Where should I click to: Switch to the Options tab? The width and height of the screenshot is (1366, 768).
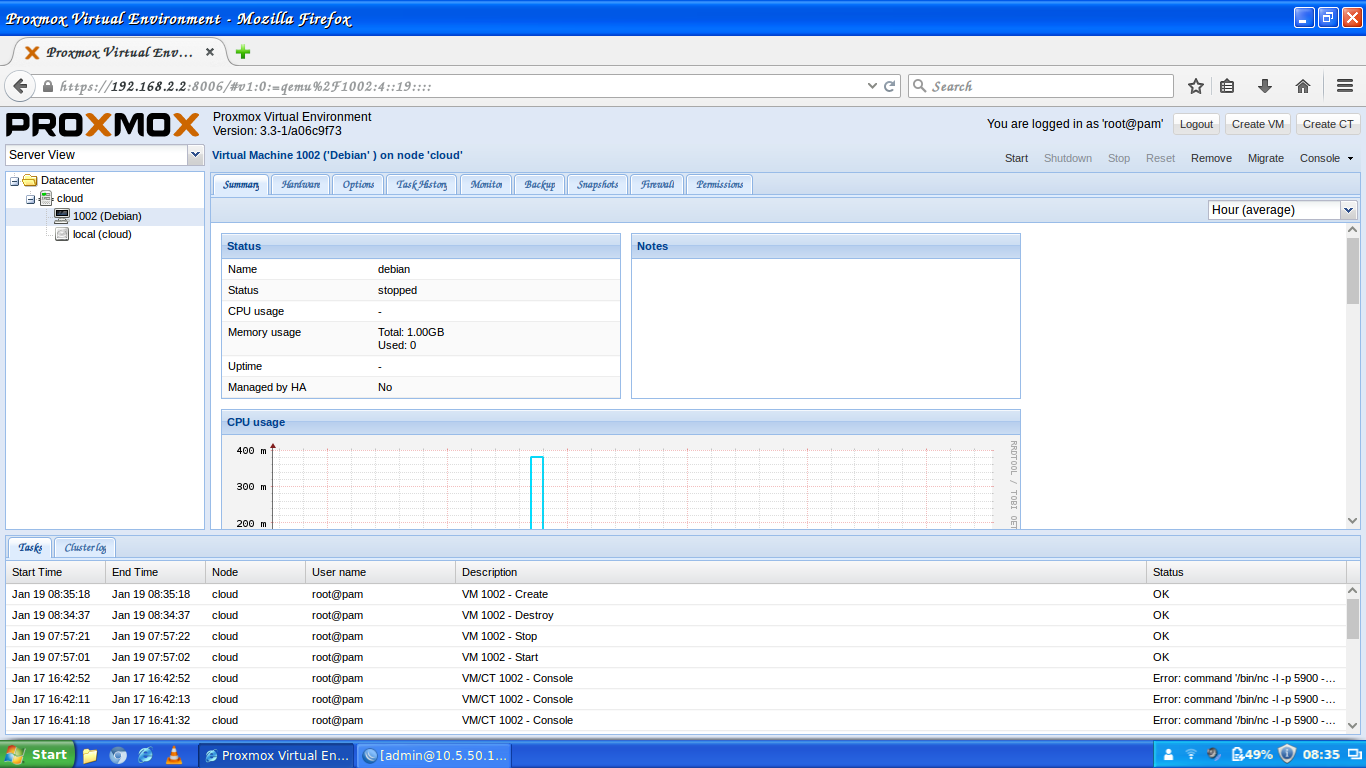358,184
